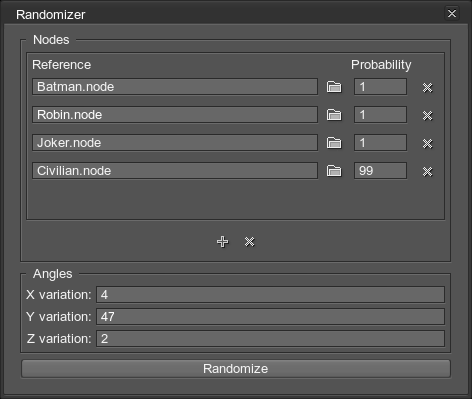Browse file for Batman.node reference
This screenshot has height=399, width=472.
pos(334,87)
